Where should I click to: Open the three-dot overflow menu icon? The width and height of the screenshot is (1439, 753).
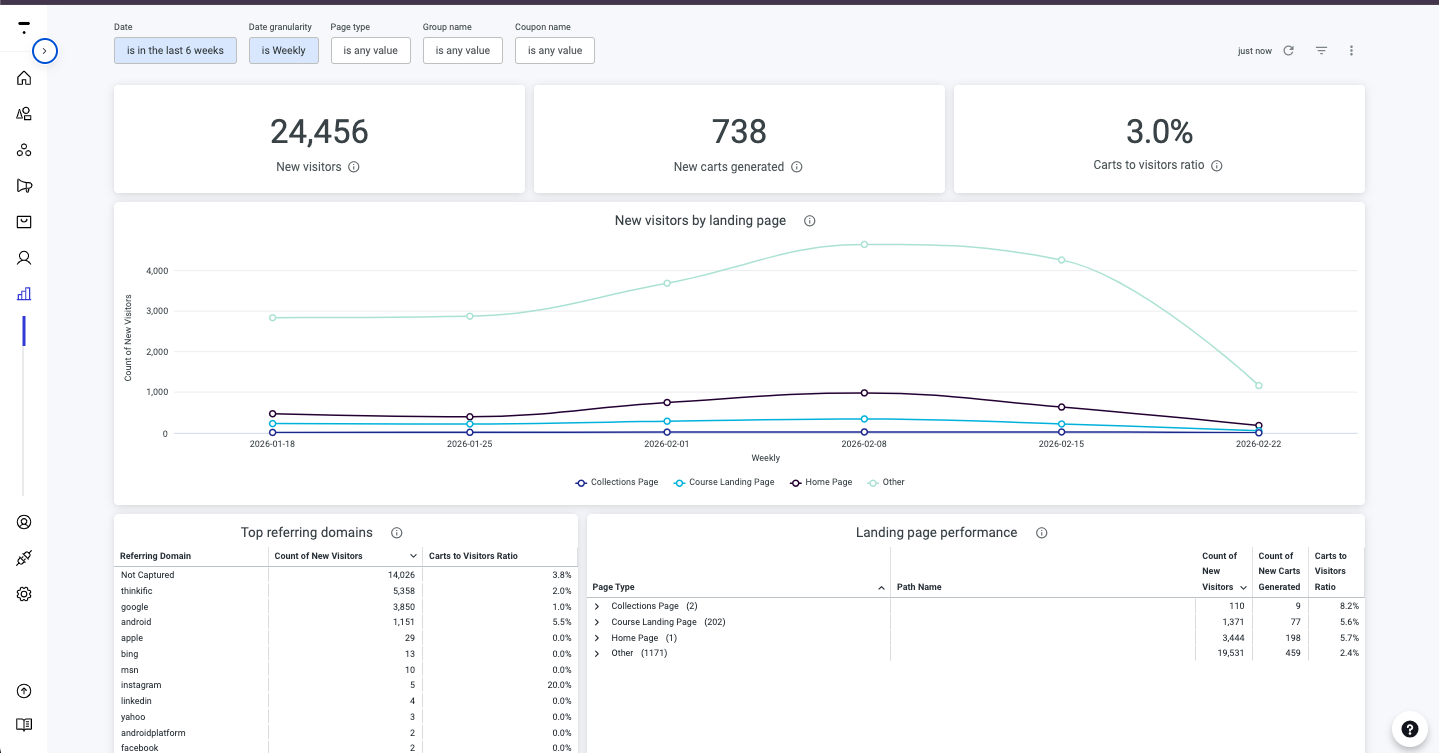pyautogui.click(x=1351, y=50)
